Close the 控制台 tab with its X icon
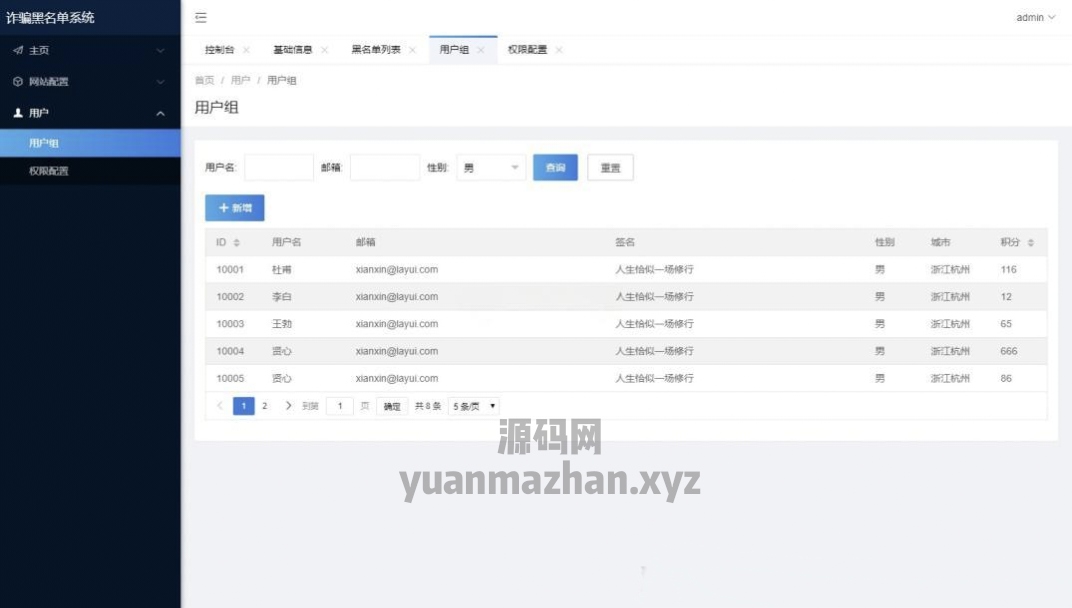This screenshot has width=1072, height=608. 246,50
